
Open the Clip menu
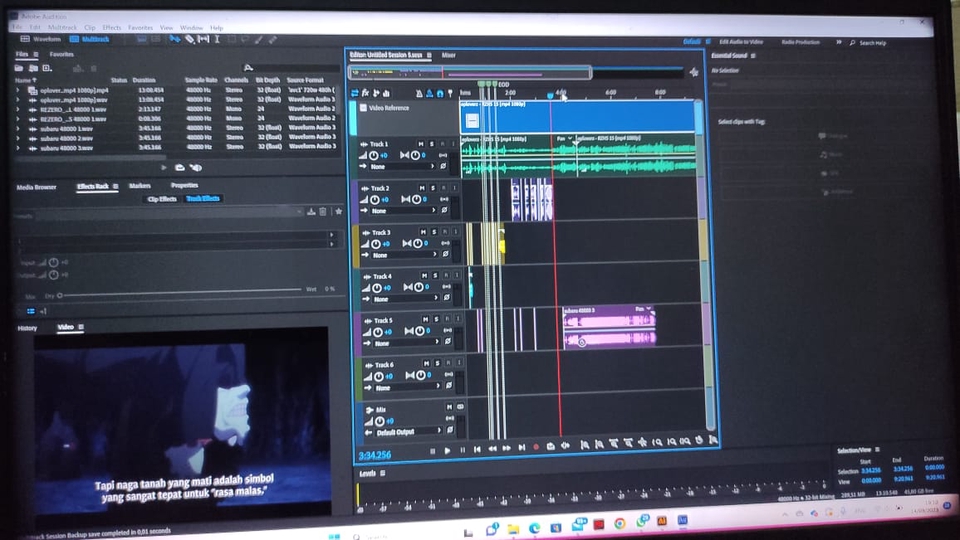(x=90, y=28)
